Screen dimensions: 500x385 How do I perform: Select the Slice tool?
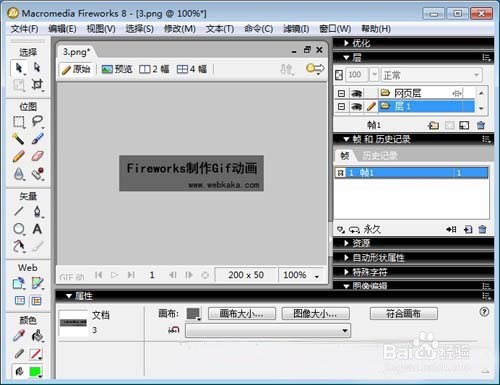tap(37, 283)
